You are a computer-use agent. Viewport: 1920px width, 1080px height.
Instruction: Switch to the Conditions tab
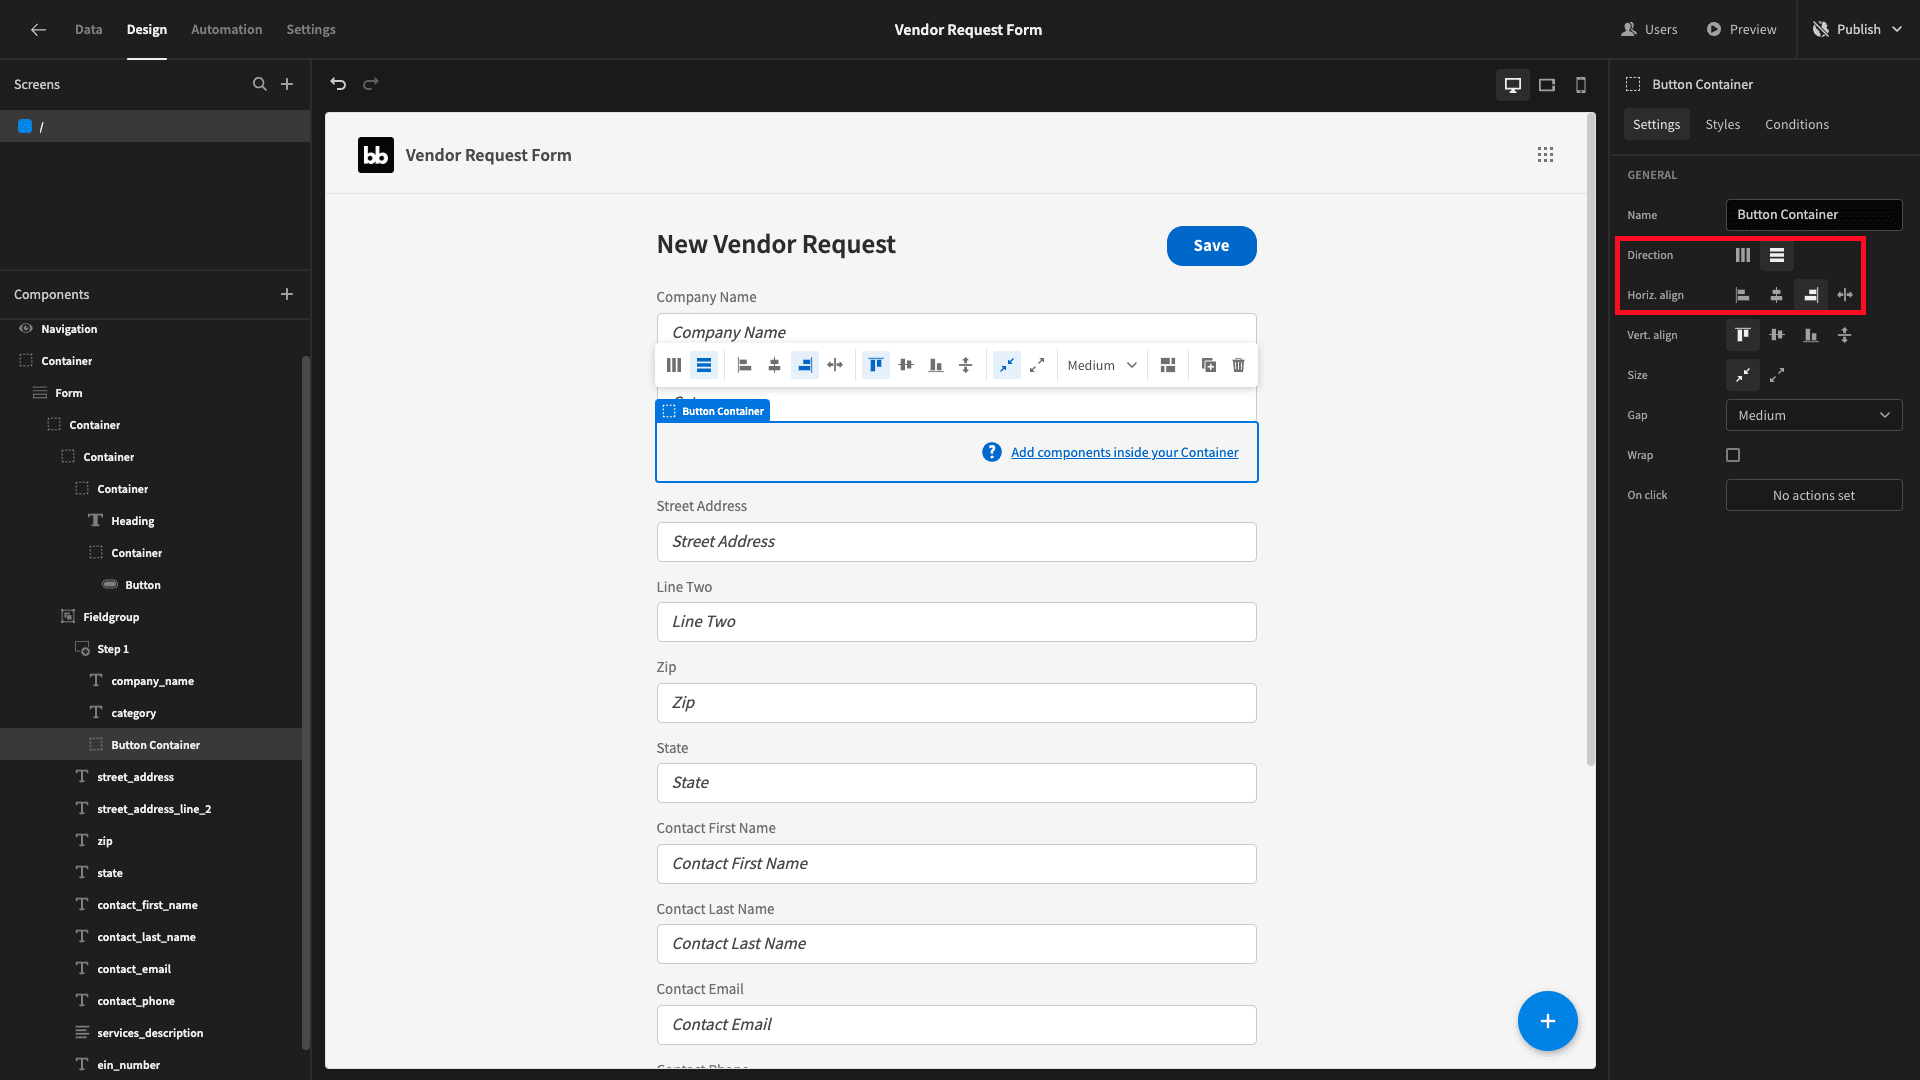1796,124
